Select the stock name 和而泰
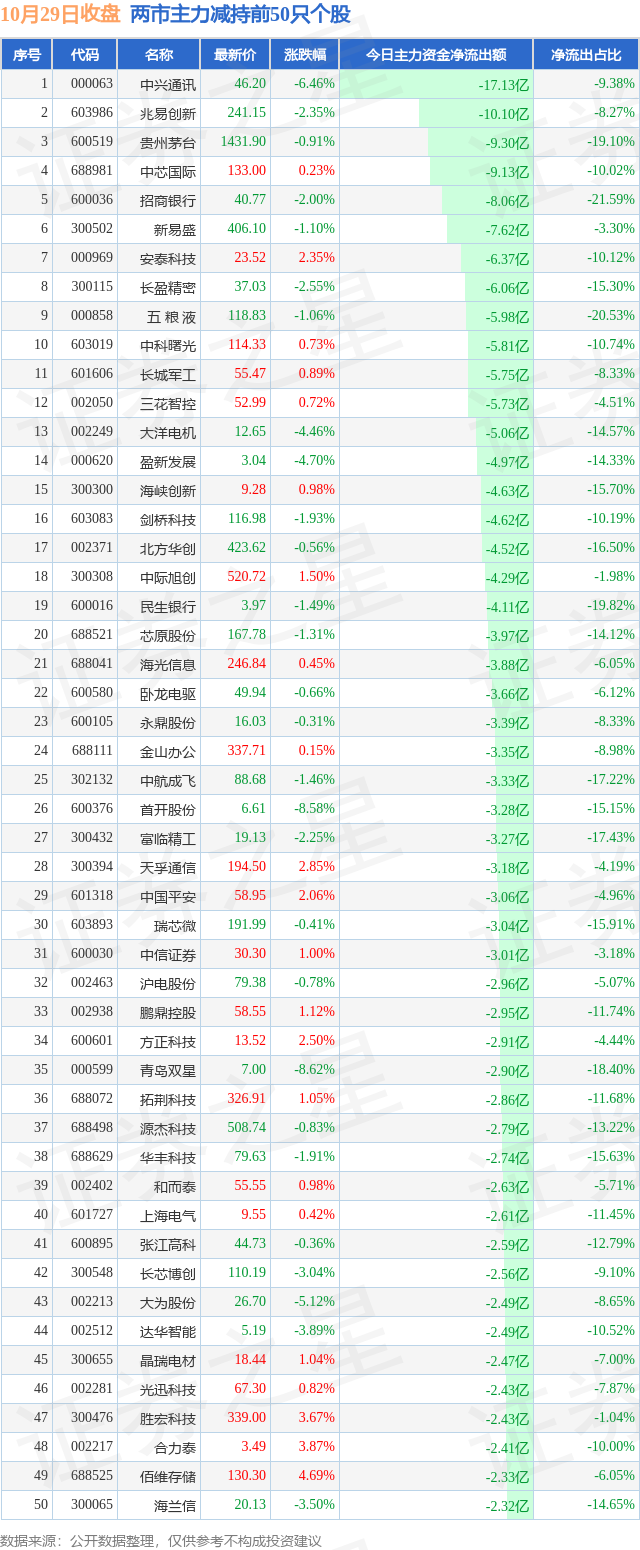 (175, 1187)
